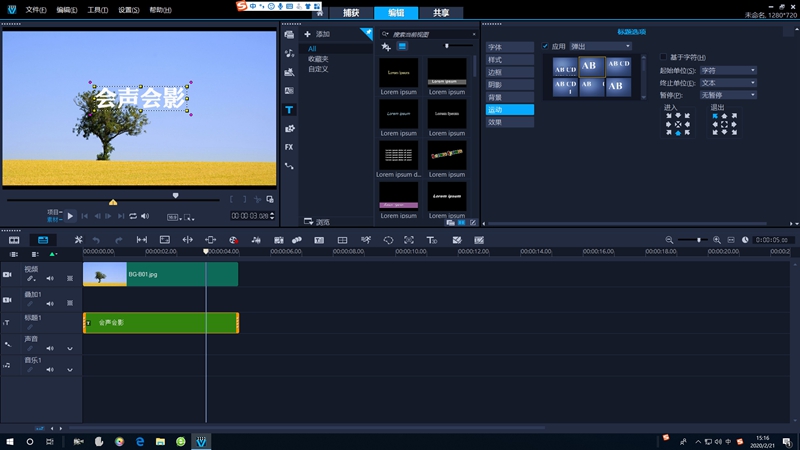Open the FX filter library
This screenshot has height=450, width=800.
click(x=289, y=147)
